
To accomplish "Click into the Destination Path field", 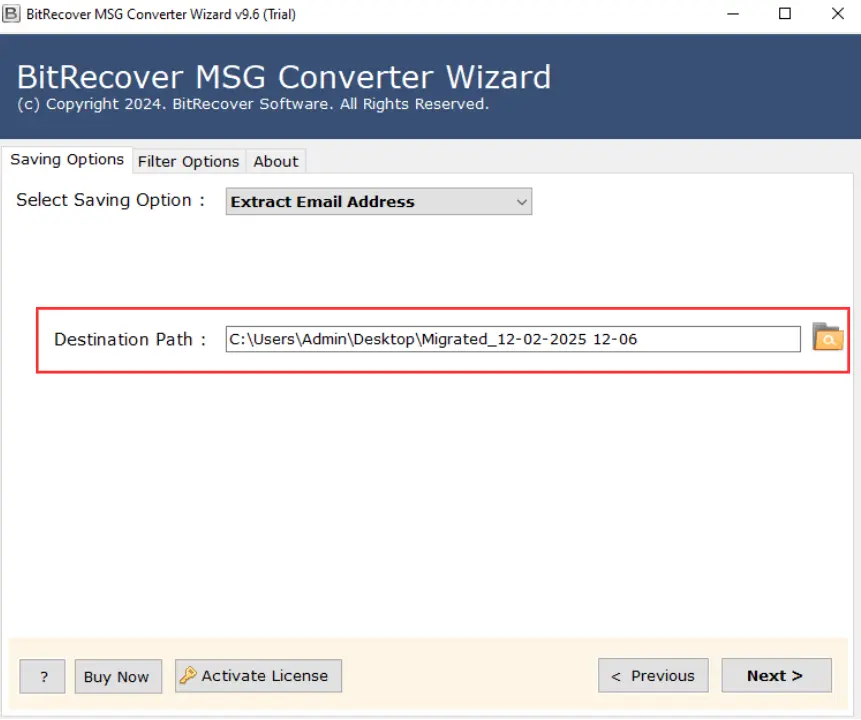I will click(x=513, y=339).
